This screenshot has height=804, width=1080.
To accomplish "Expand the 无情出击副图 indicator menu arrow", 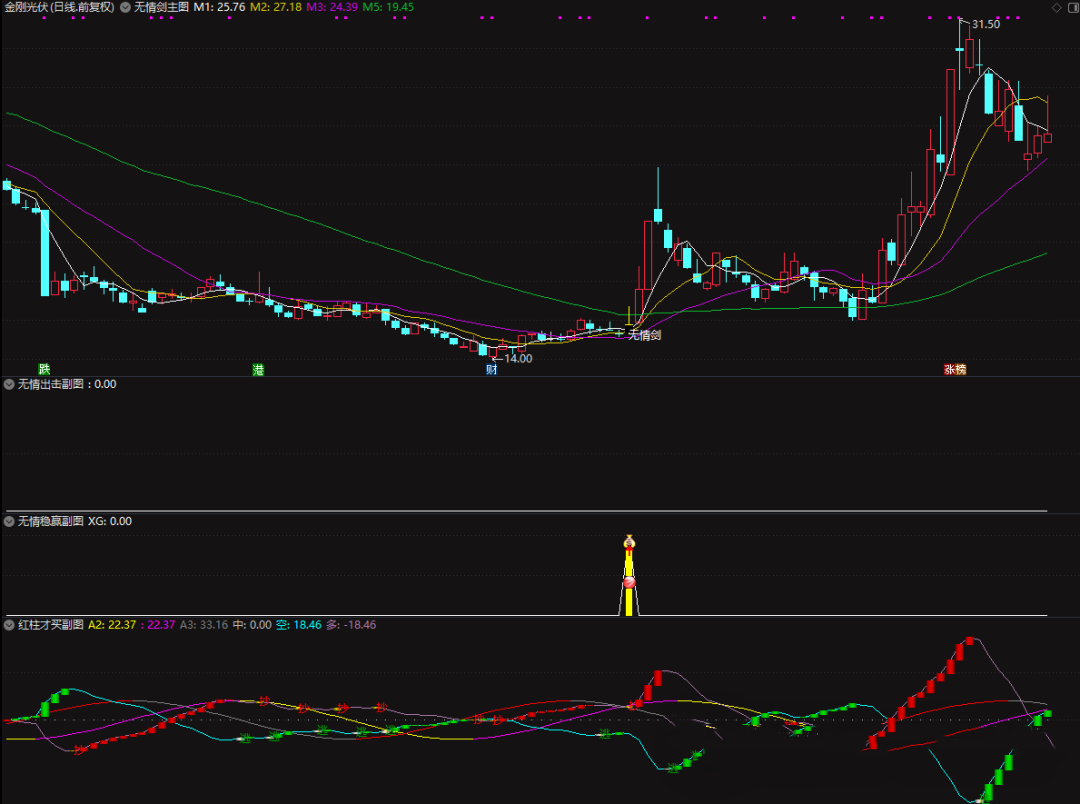I will 10,384.
